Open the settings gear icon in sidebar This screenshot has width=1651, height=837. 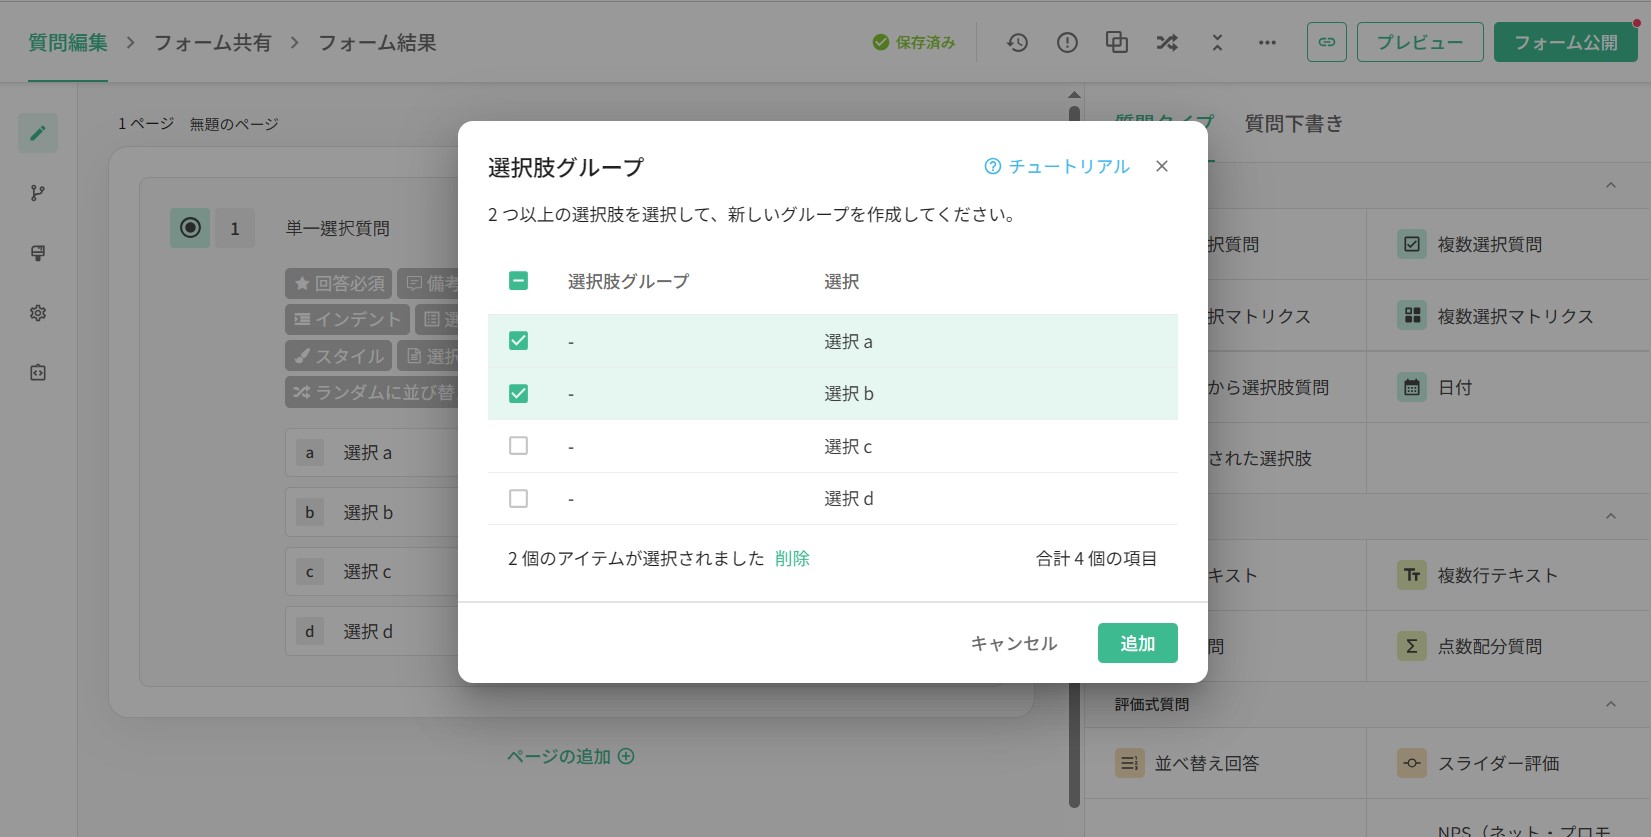[x=38, y=313]
